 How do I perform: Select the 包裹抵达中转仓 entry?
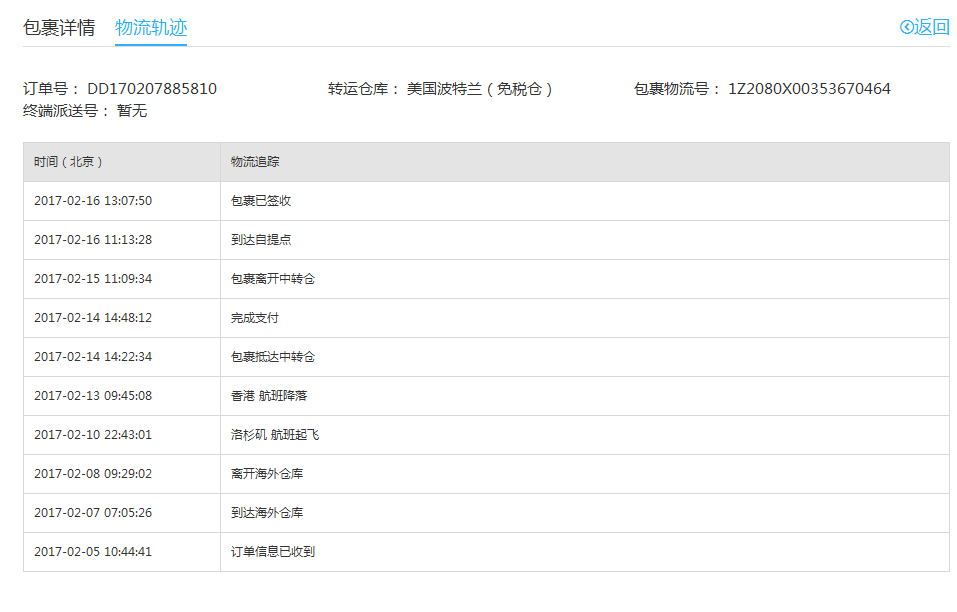tap(273, 357)
